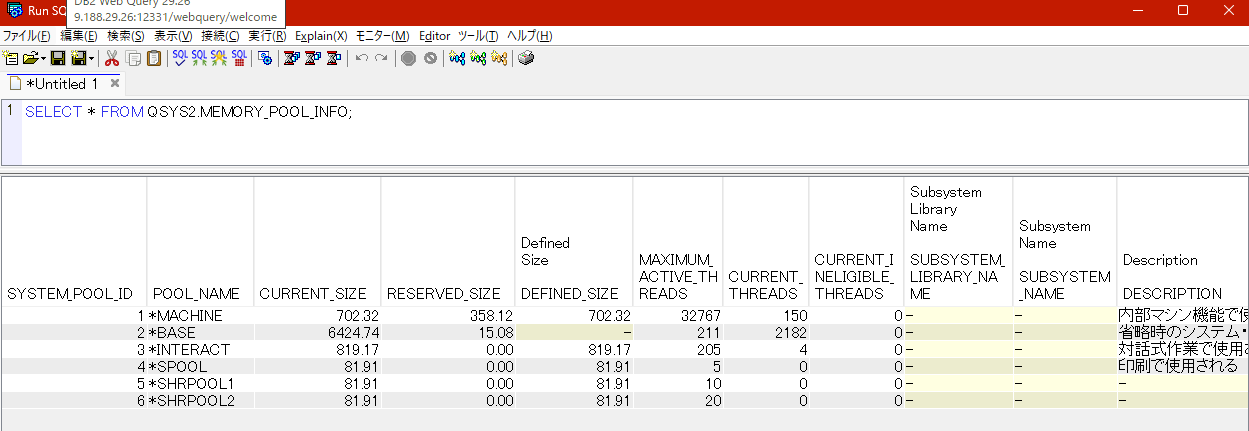The width and height of the screenshot is (1249, 431).
Task: Select the *SPOOL pool name cell
Action: click(x=200, y=366)
